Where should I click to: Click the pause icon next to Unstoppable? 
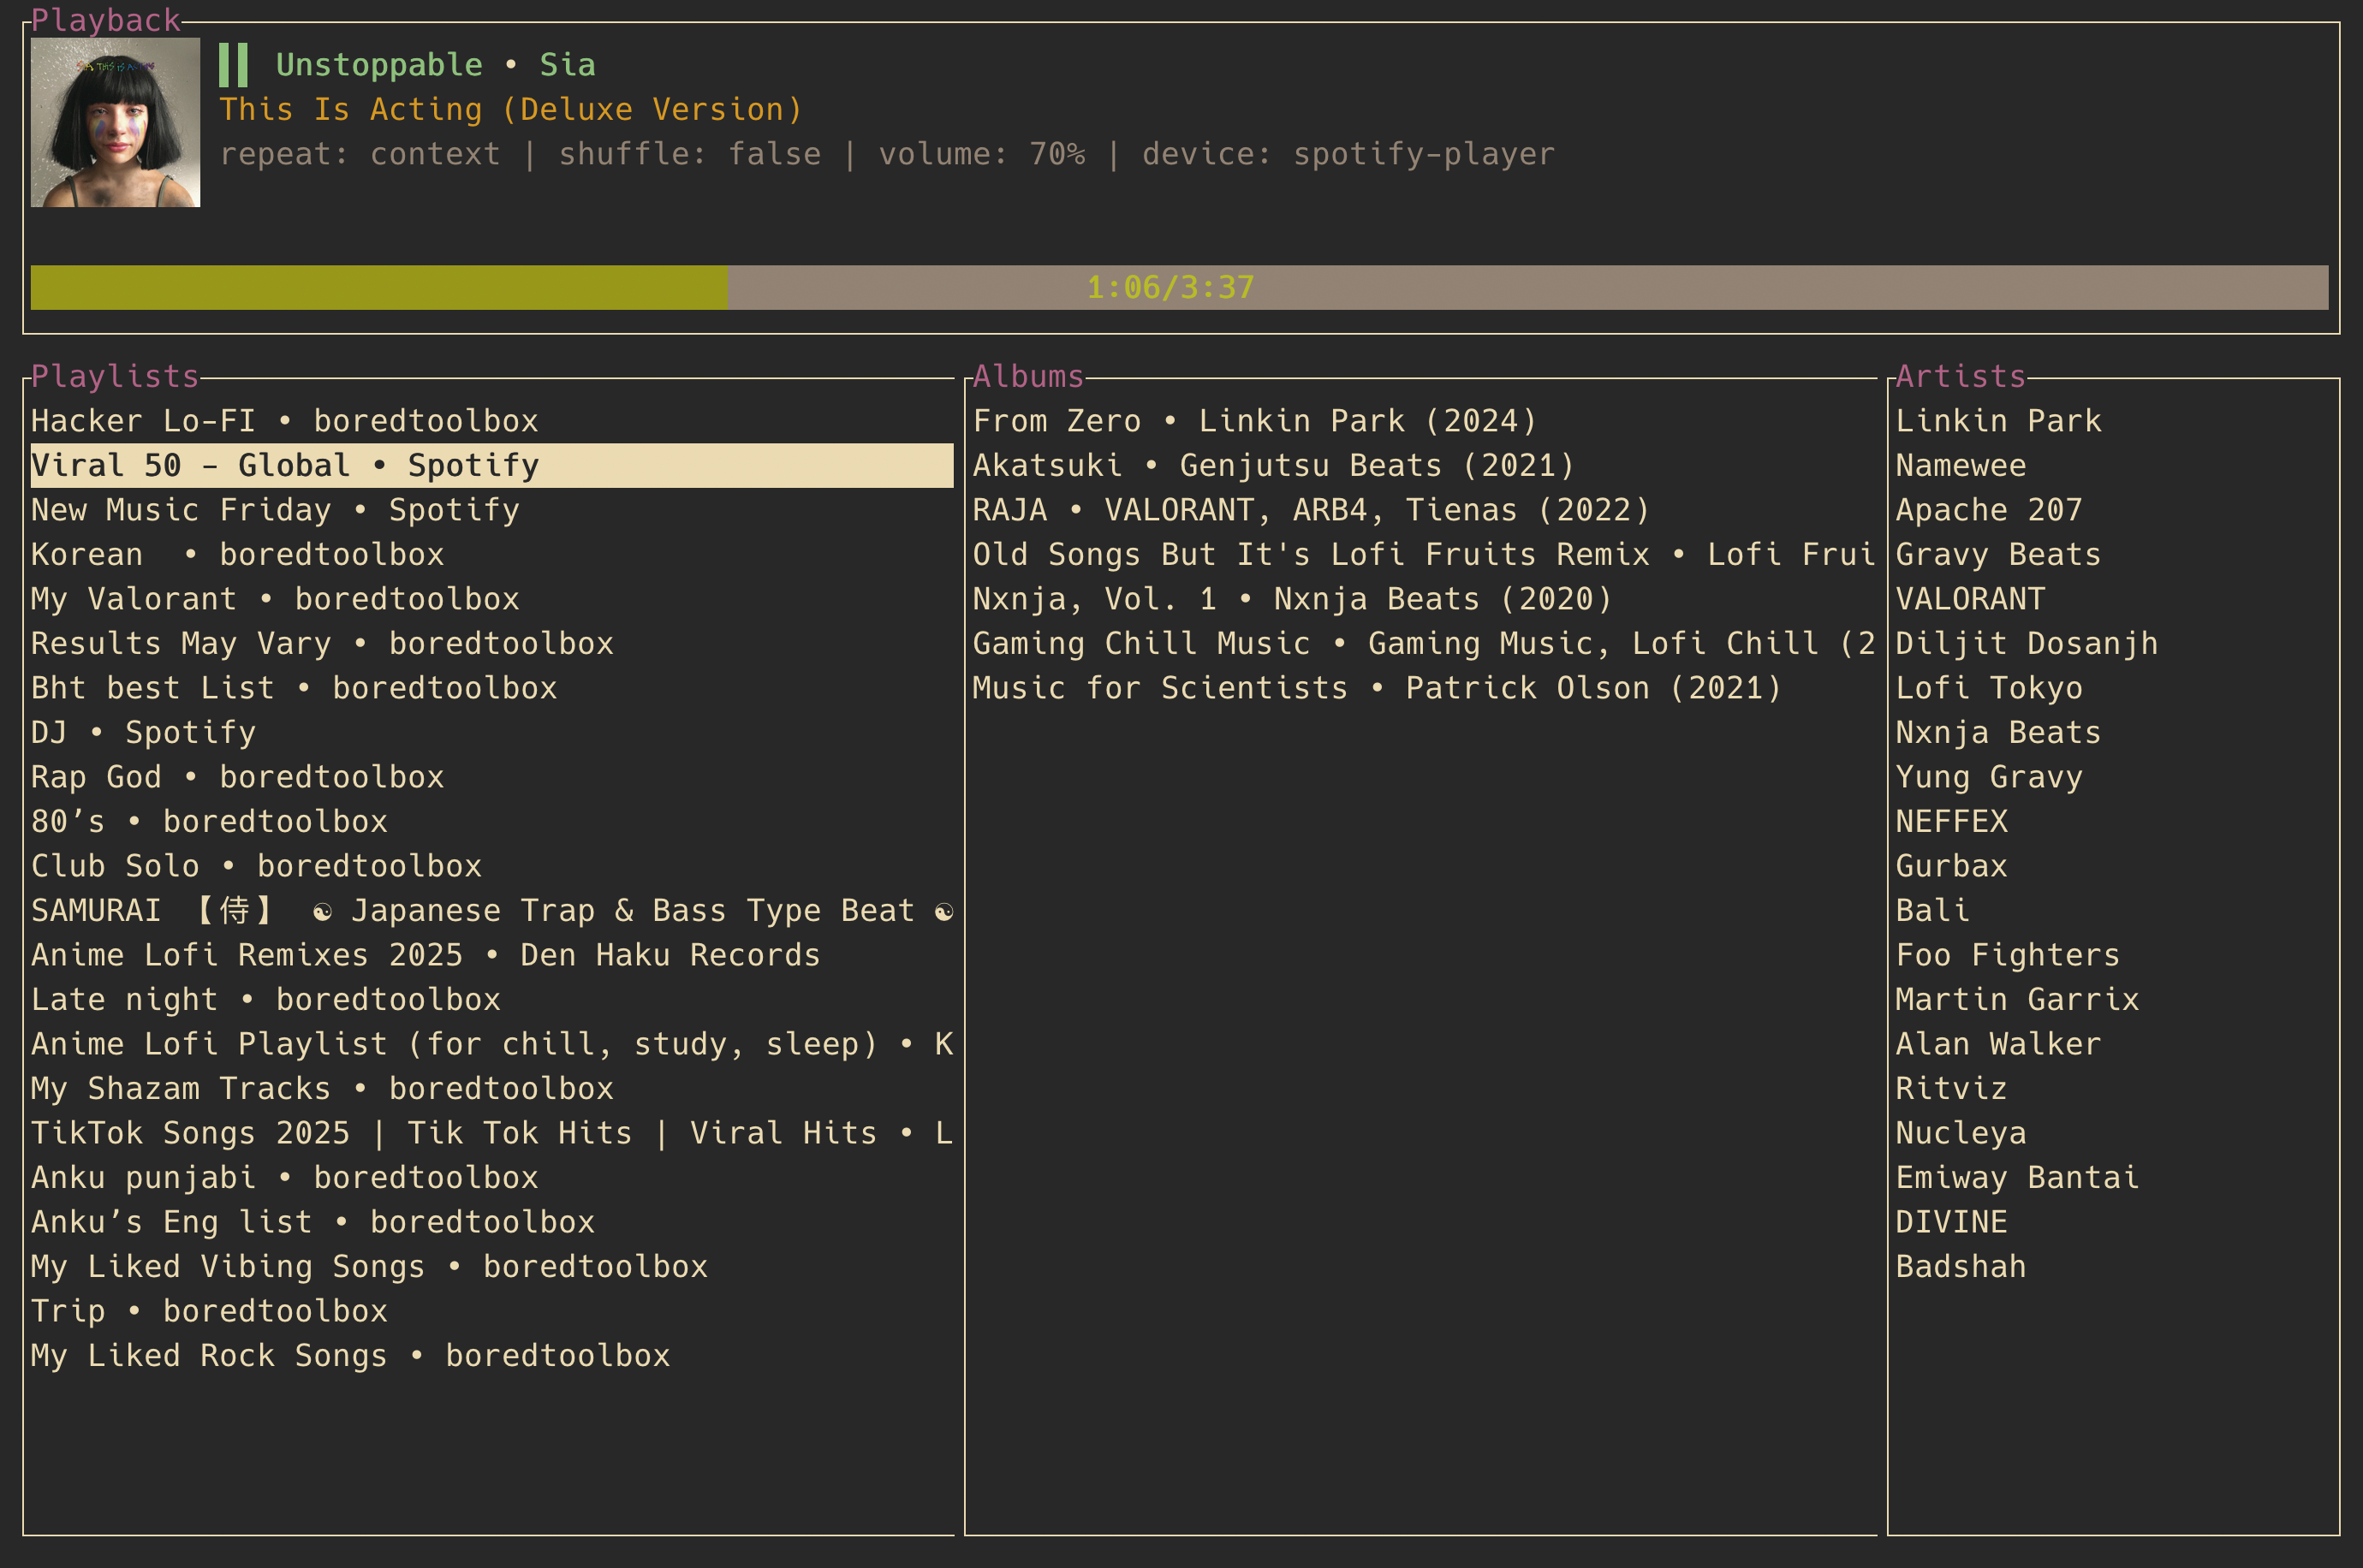click(233, 65)
